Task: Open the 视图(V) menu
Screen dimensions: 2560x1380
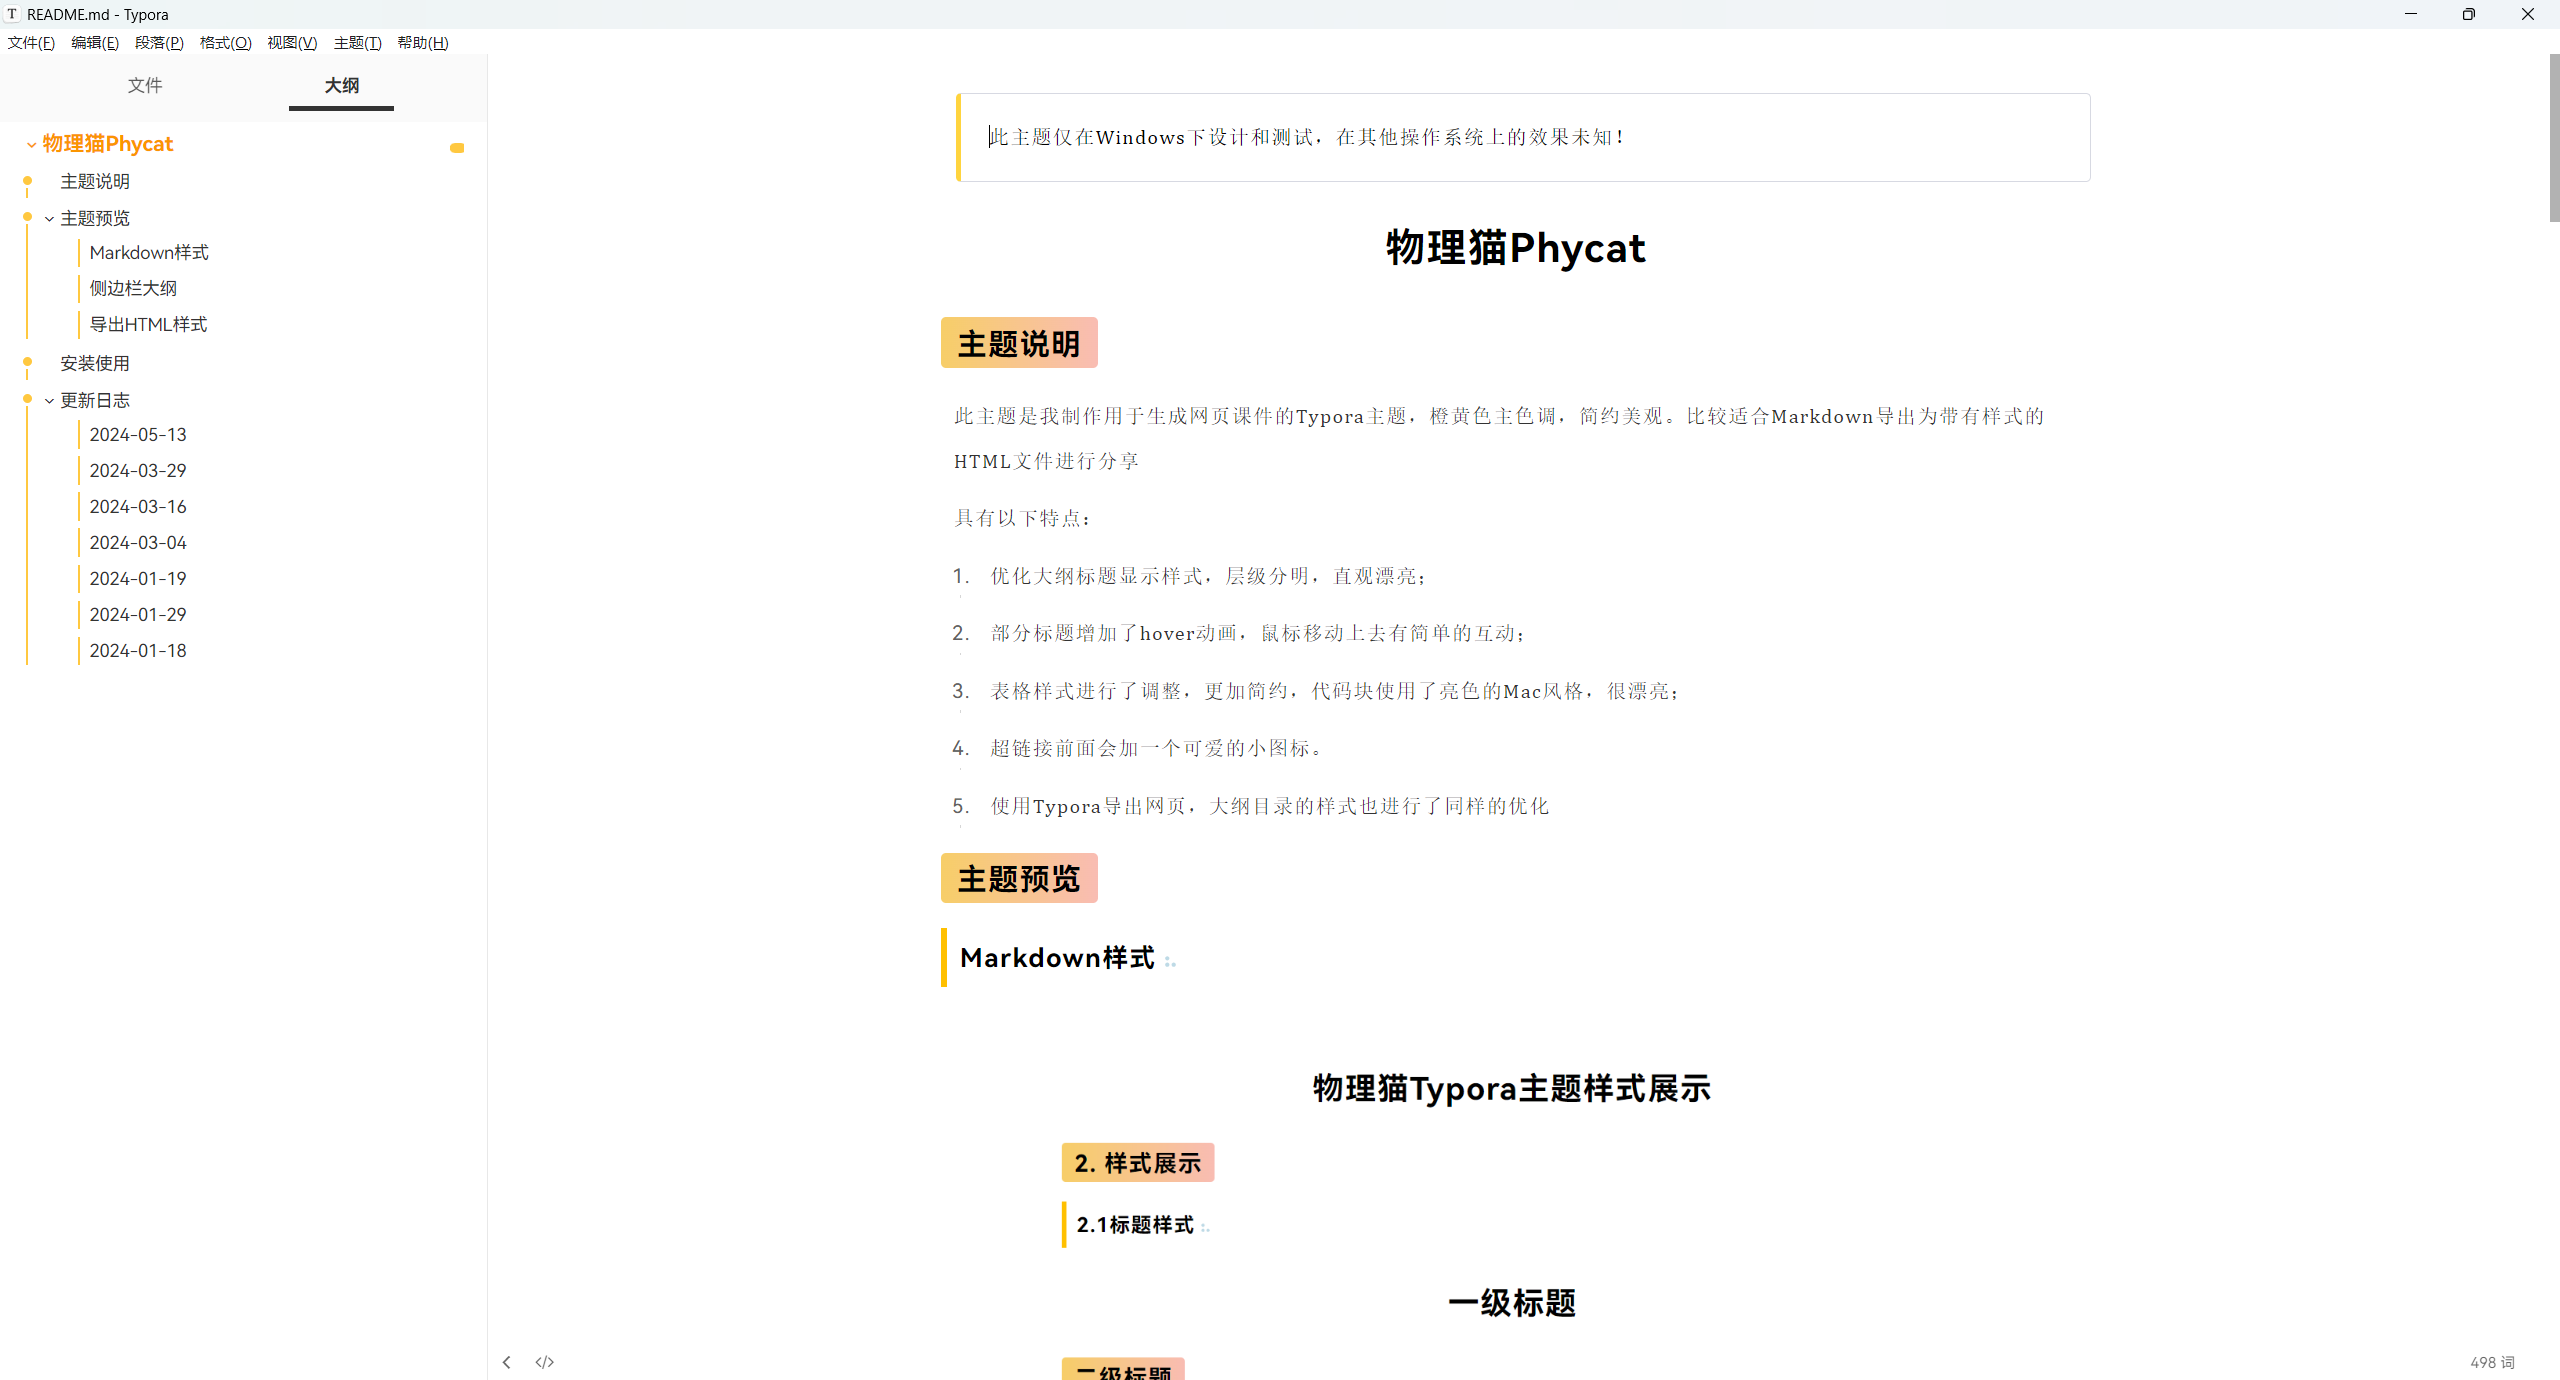Action: click(x=292, y=43)
